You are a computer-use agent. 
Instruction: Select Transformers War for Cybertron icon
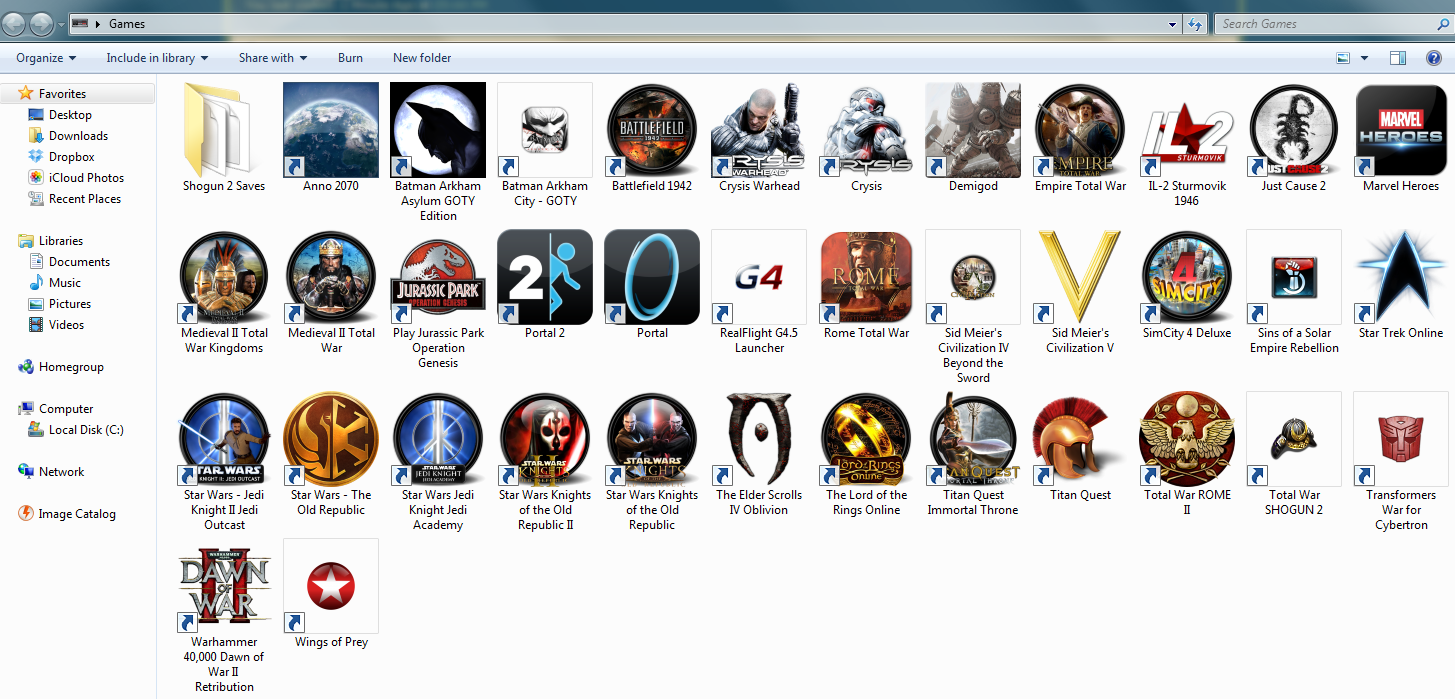(1401, 439)
